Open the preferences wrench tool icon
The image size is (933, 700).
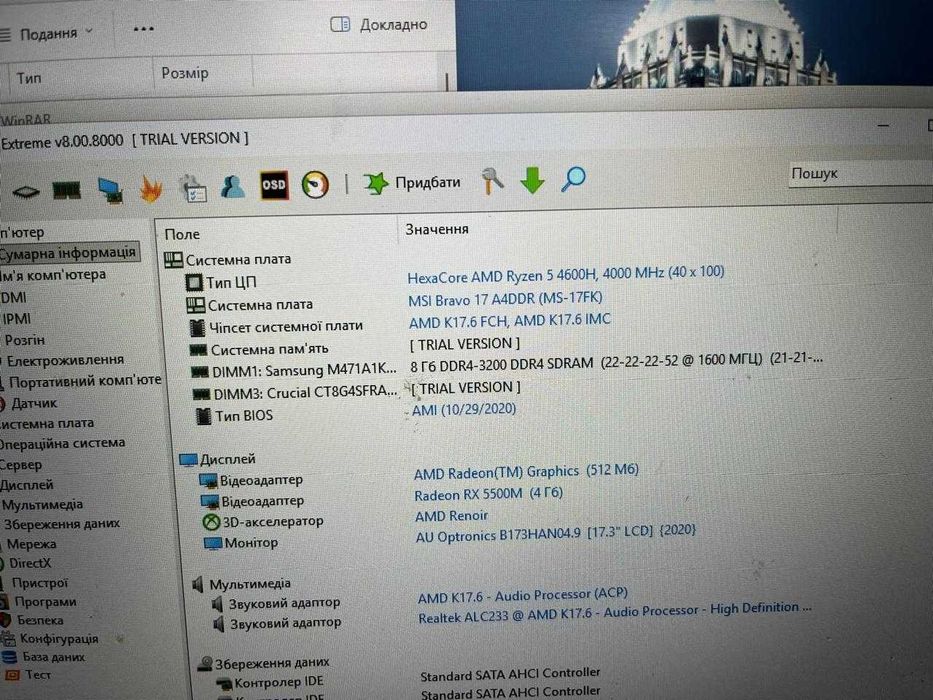(493, 181)
